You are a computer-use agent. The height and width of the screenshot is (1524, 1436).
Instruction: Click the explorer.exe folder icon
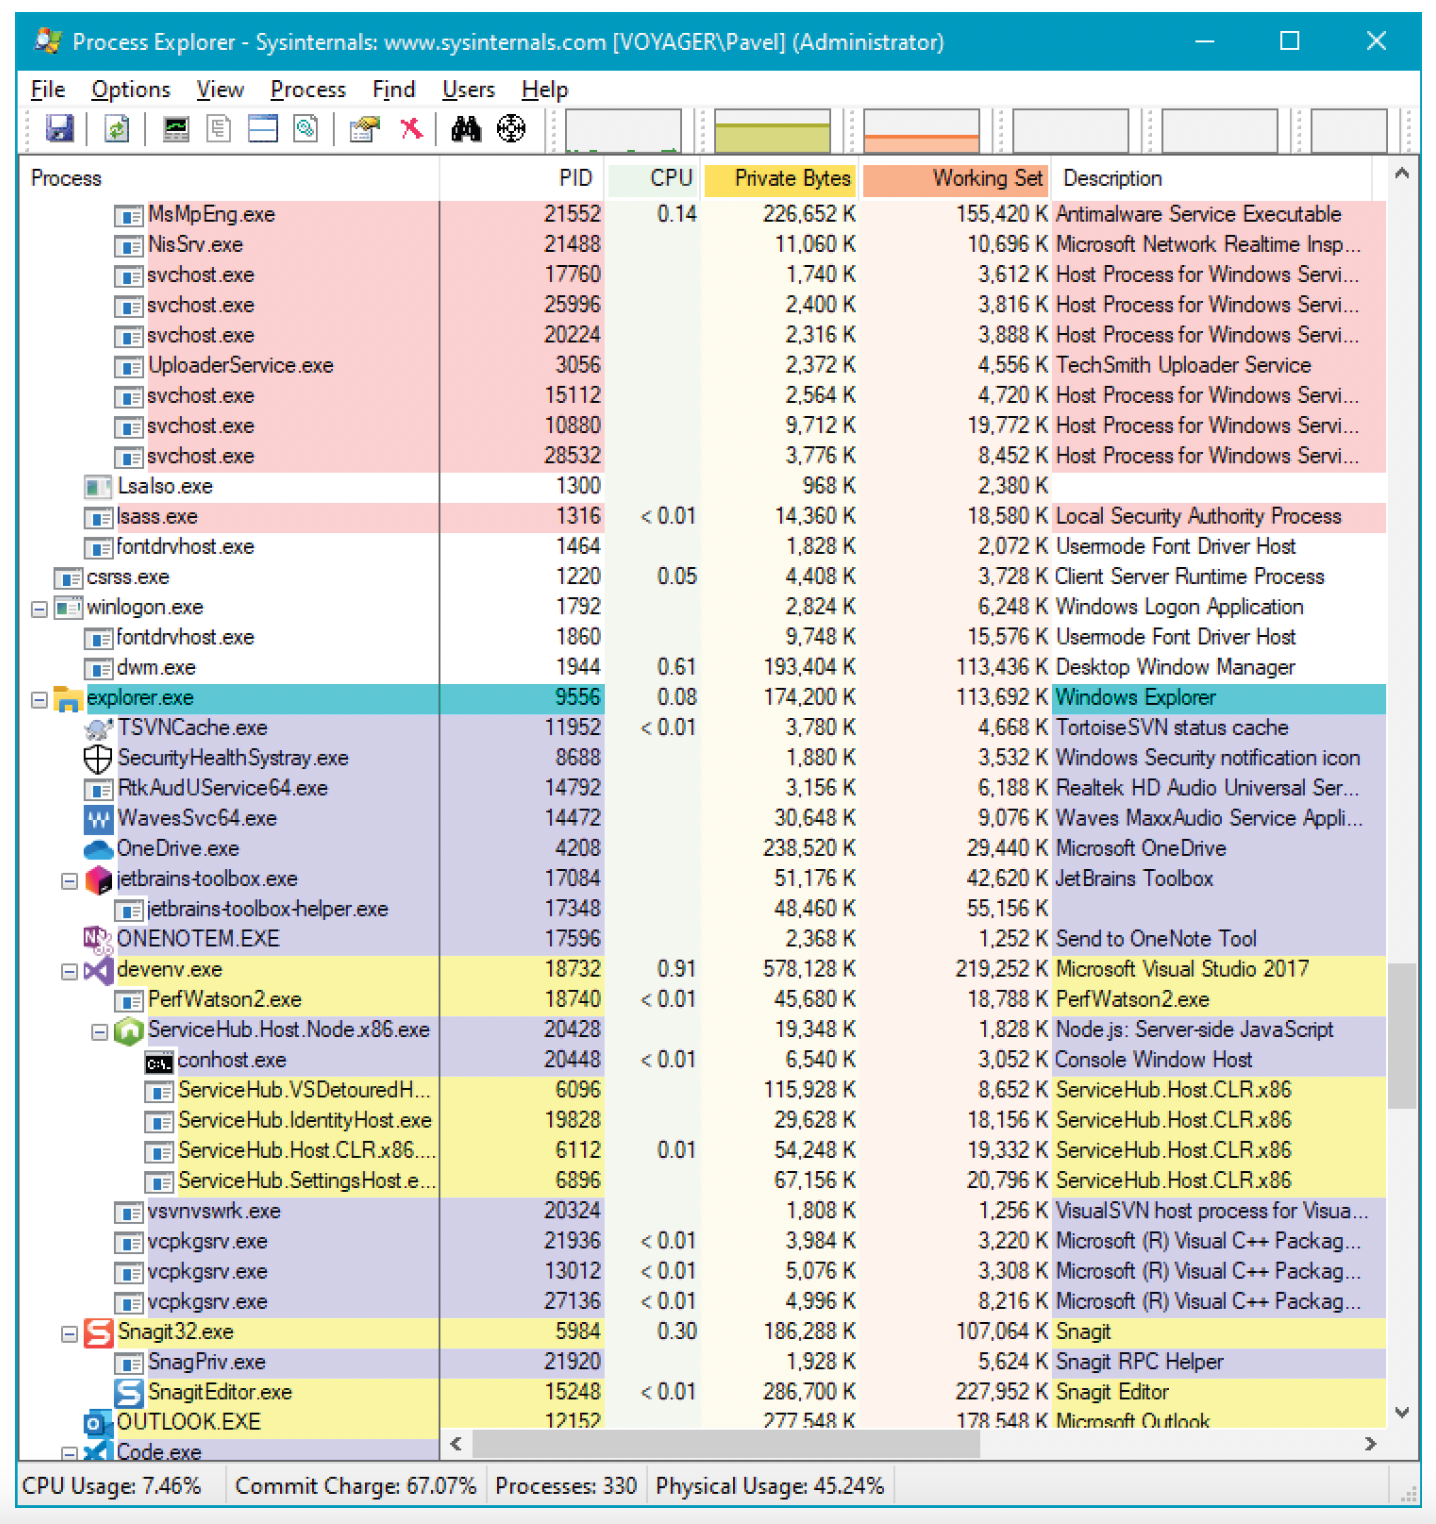point(68,698)
